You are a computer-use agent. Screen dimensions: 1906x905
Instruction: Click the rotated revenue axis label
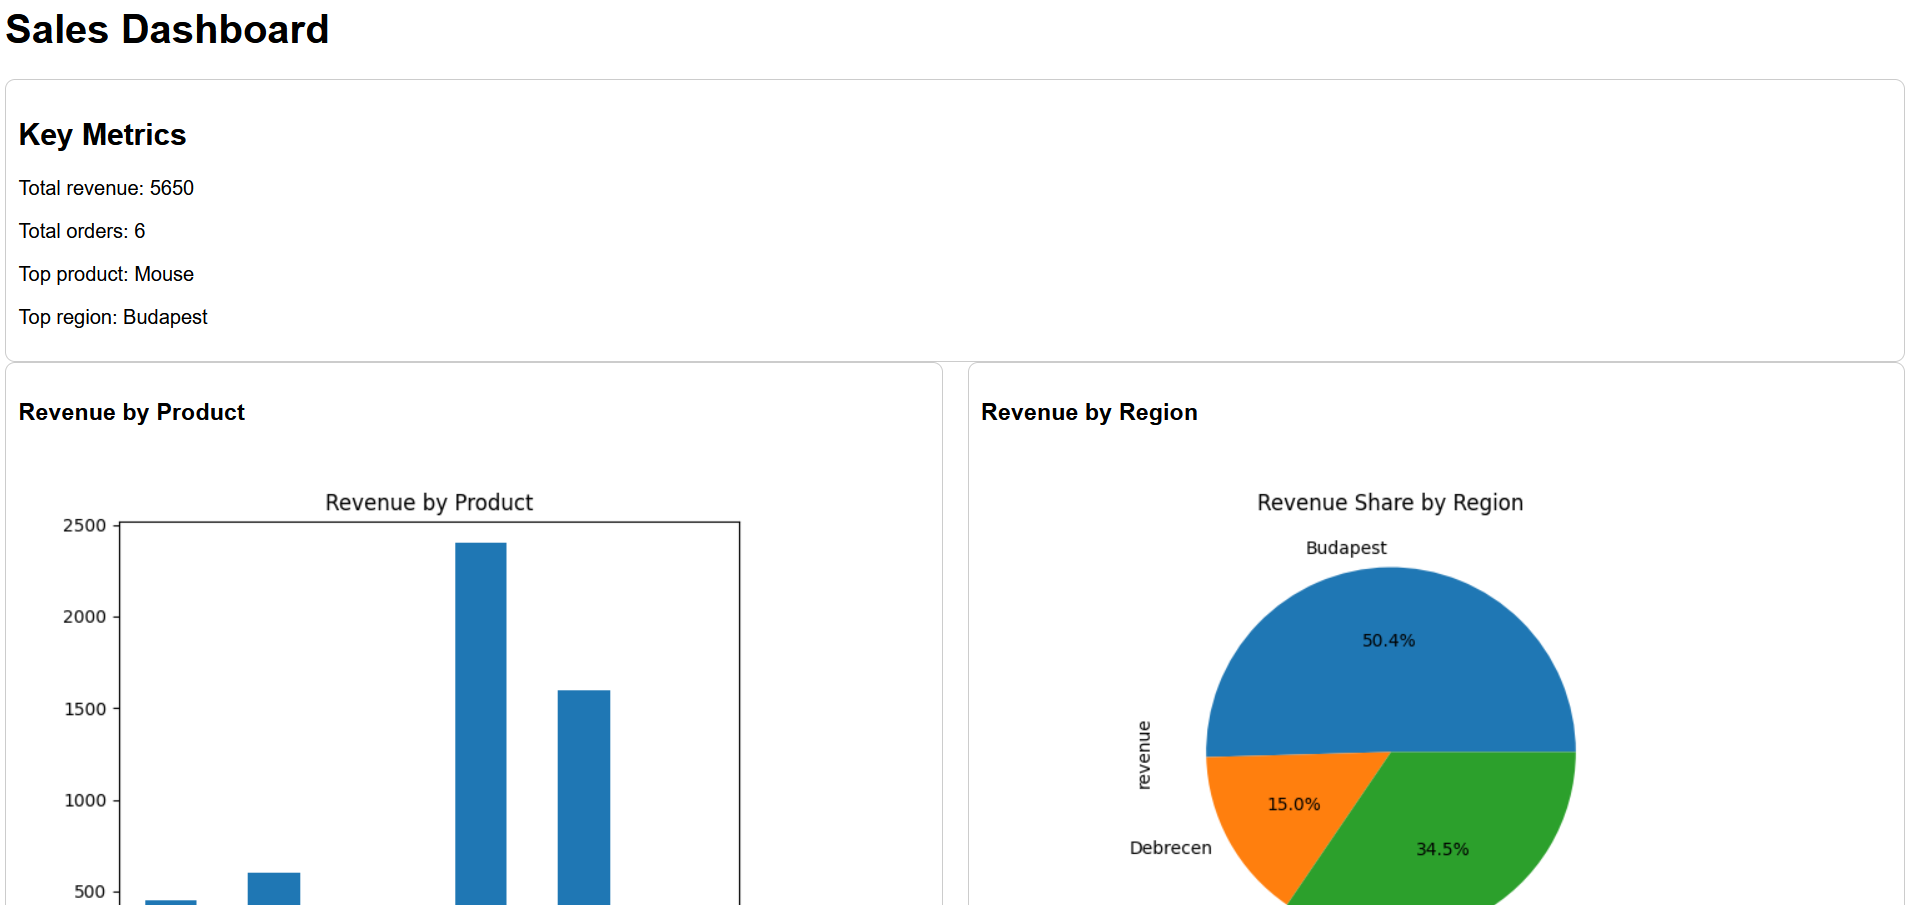[1144, 755]
